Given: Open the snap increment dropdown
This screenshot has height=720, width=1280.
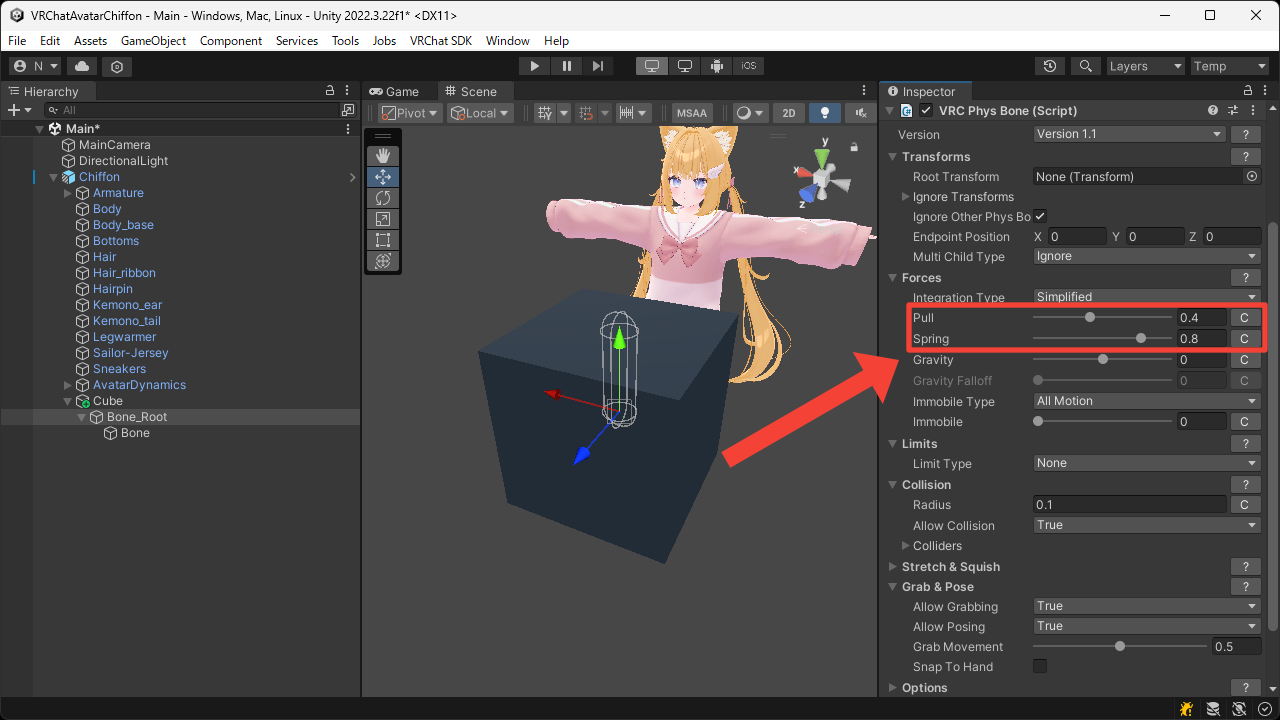Looking at the screenshot, I should coord(633,113).
